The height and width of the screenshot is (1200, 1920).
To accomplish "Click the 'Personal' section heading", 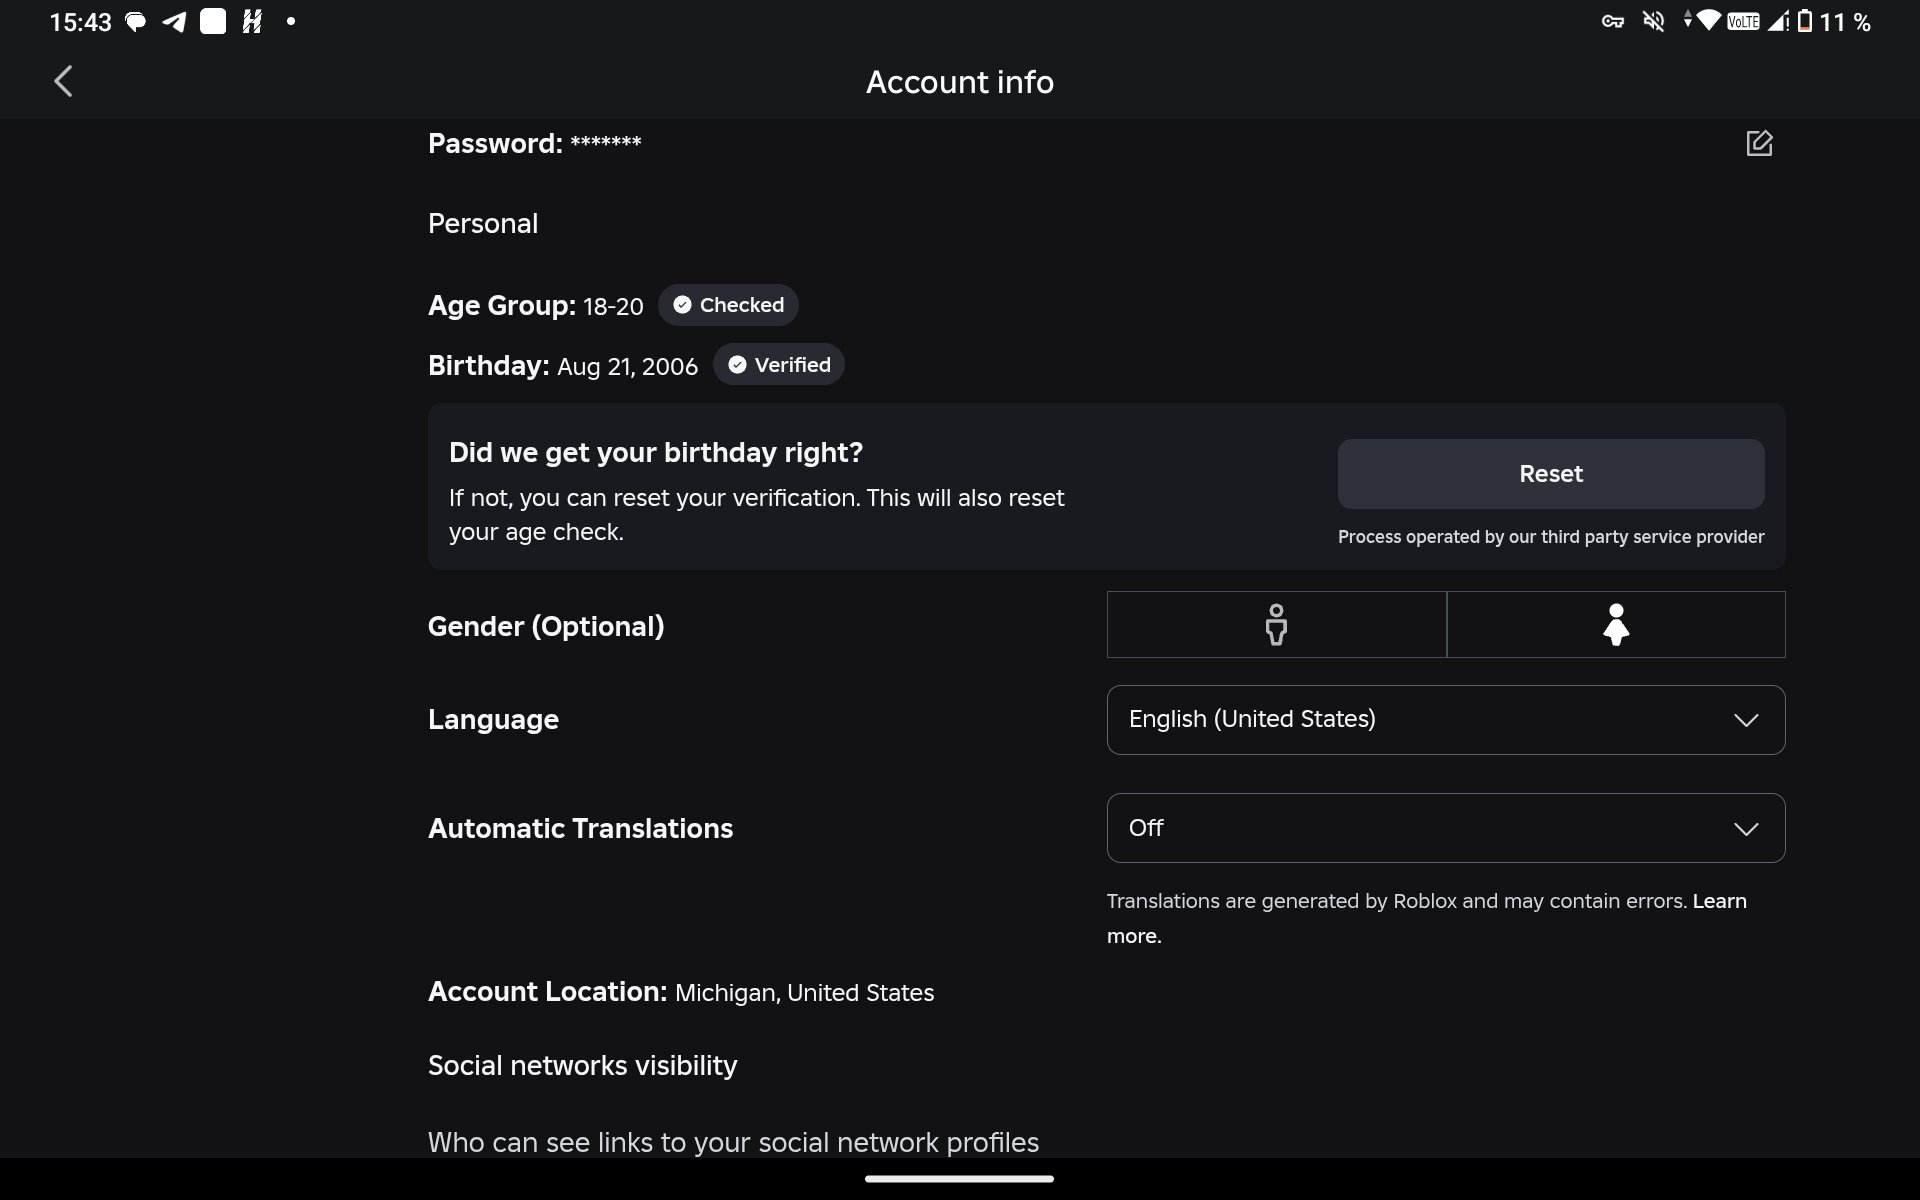I will [483, 223].
